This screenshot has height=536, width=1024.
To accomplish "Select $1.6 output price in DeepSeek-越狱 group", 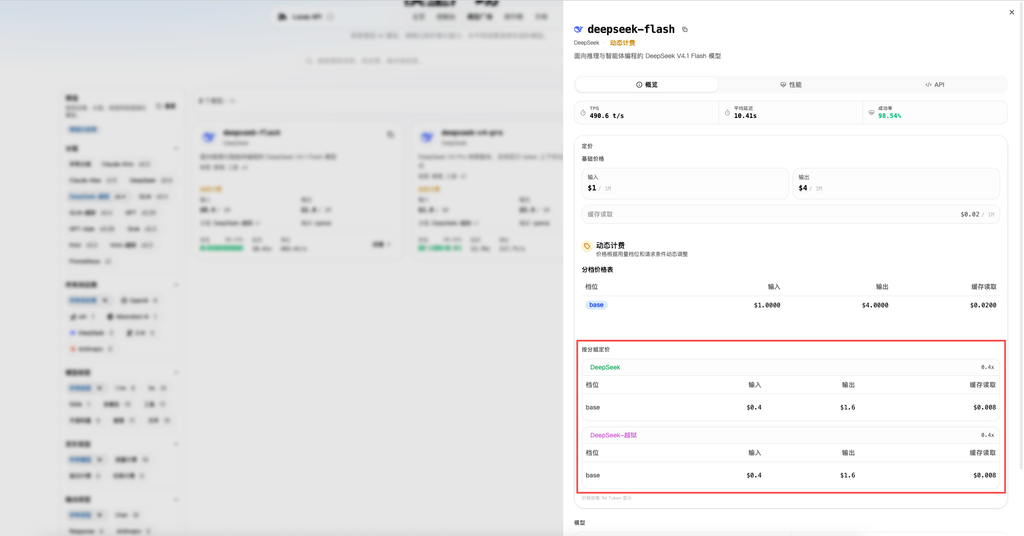I will tap(848, 475).
